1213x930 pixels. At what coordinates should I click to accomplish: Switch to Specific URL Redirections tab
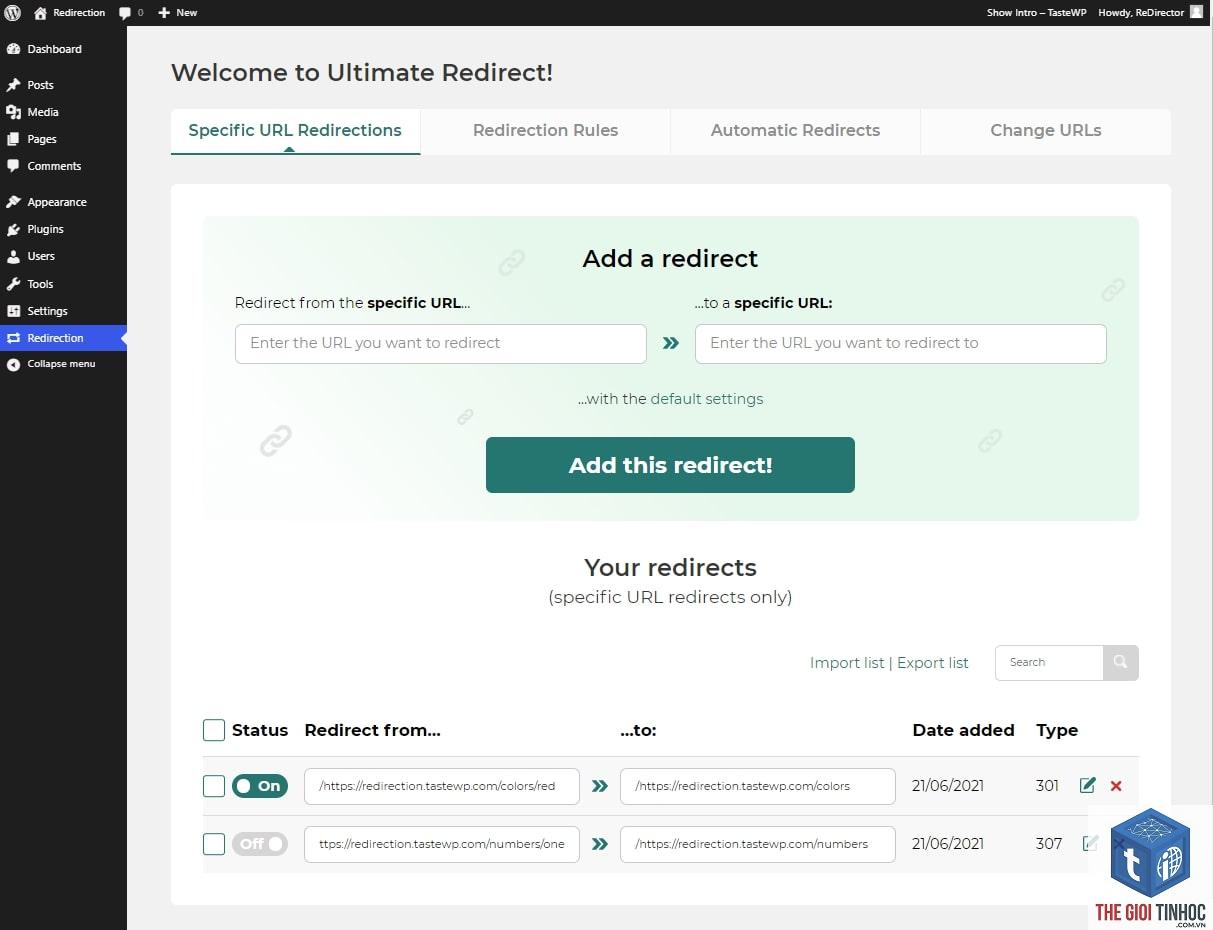coord(295,131)
